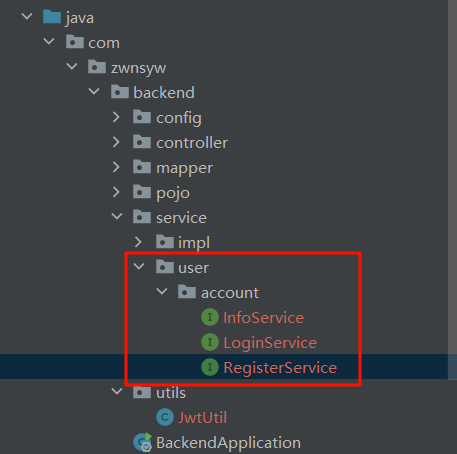
Task: Click the blue java source folder icon
Action: 52,17
